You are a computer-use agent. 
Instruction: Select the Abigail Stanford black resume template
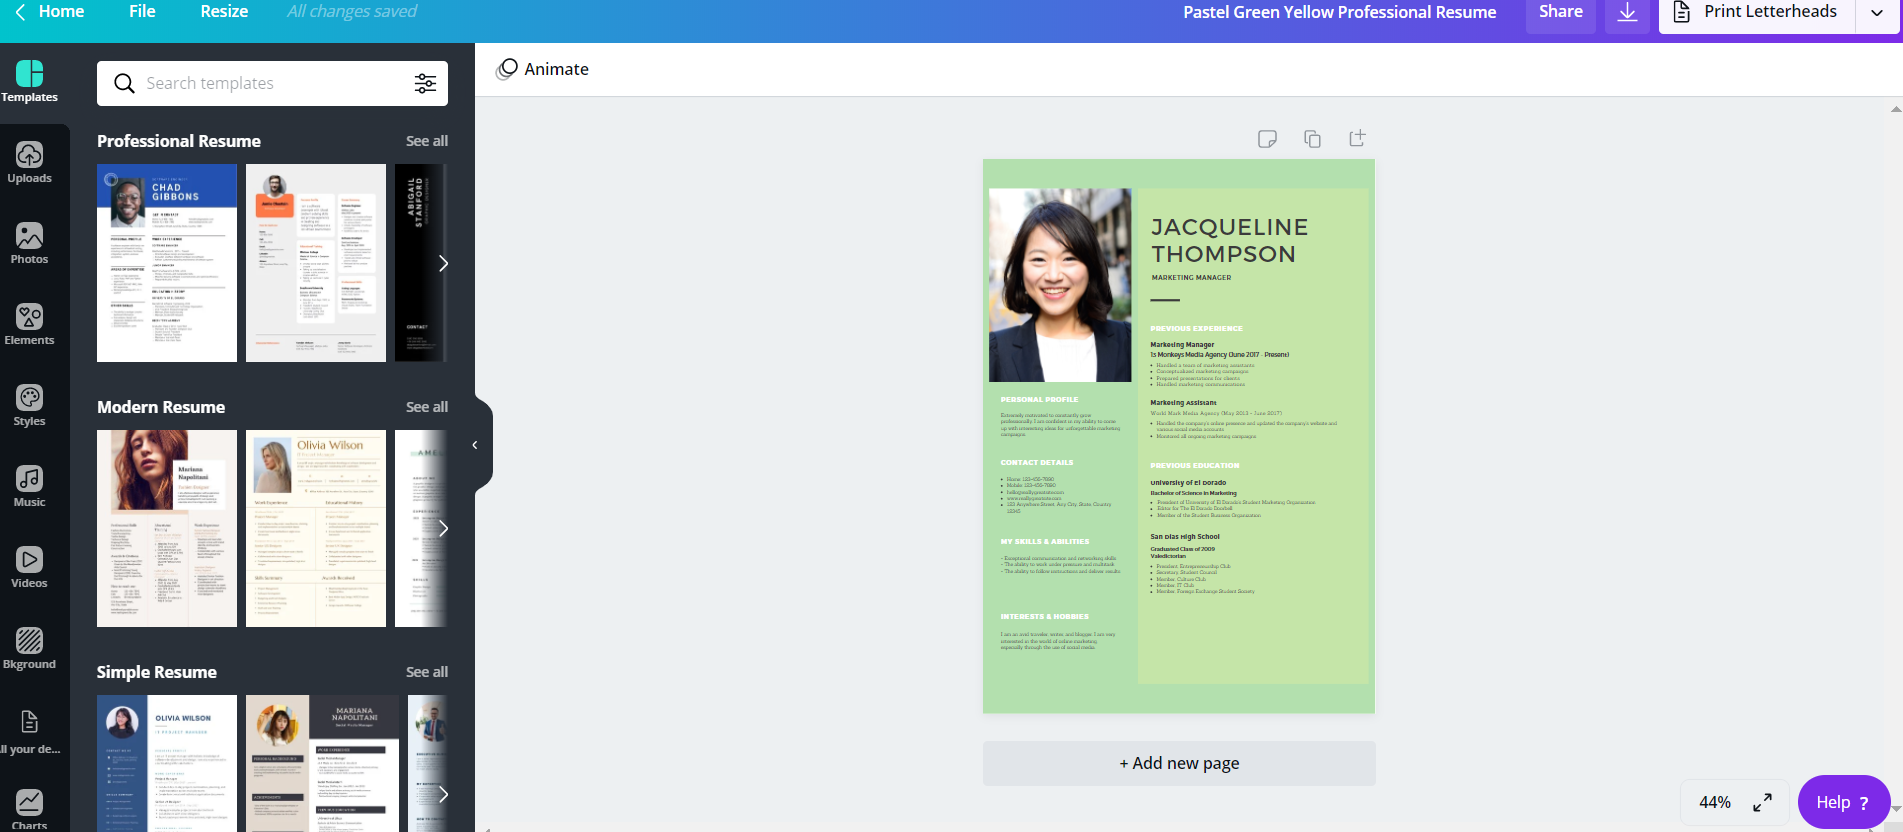[x=420, y=263]
